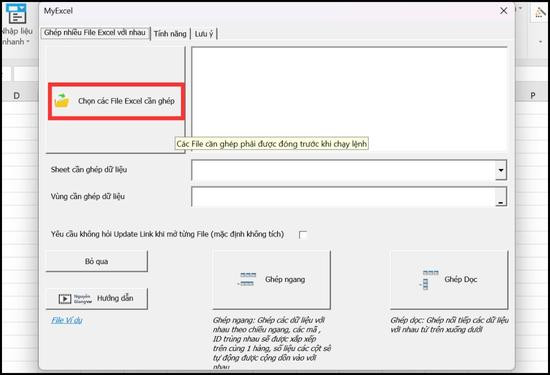Click the selected files list box
Image resolution: width=550 pixels, height=375 pixels.
point(349,99)
